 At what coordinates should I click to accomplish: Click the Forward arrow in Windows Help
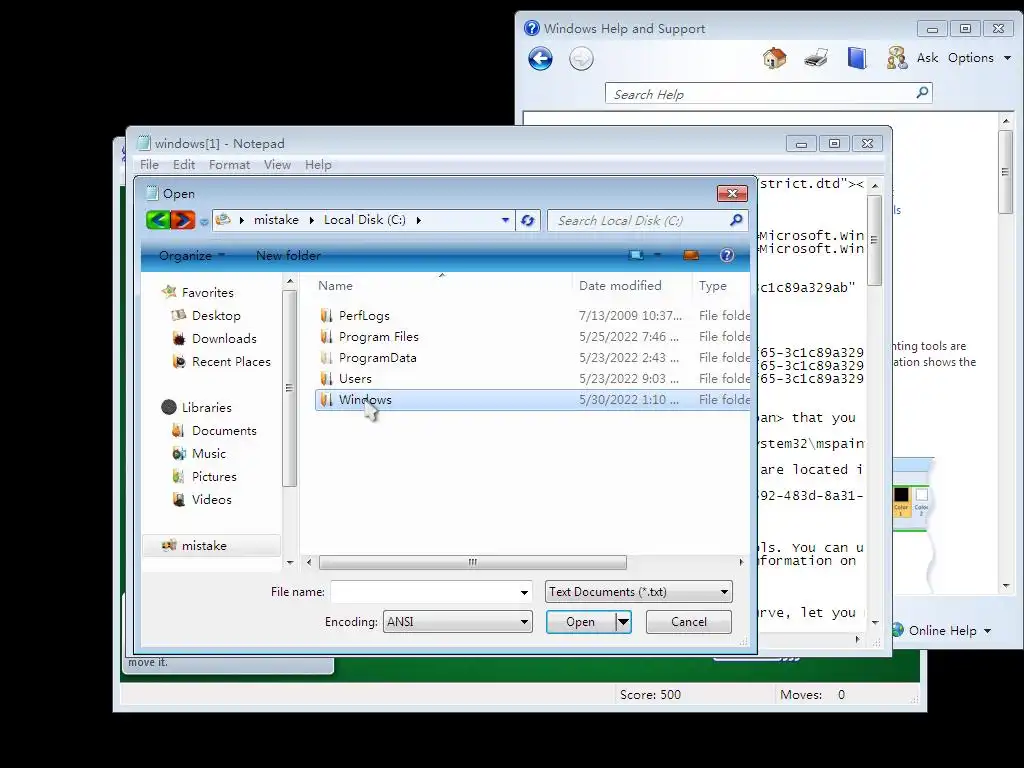pyautogui.click(x=581, y=59)
